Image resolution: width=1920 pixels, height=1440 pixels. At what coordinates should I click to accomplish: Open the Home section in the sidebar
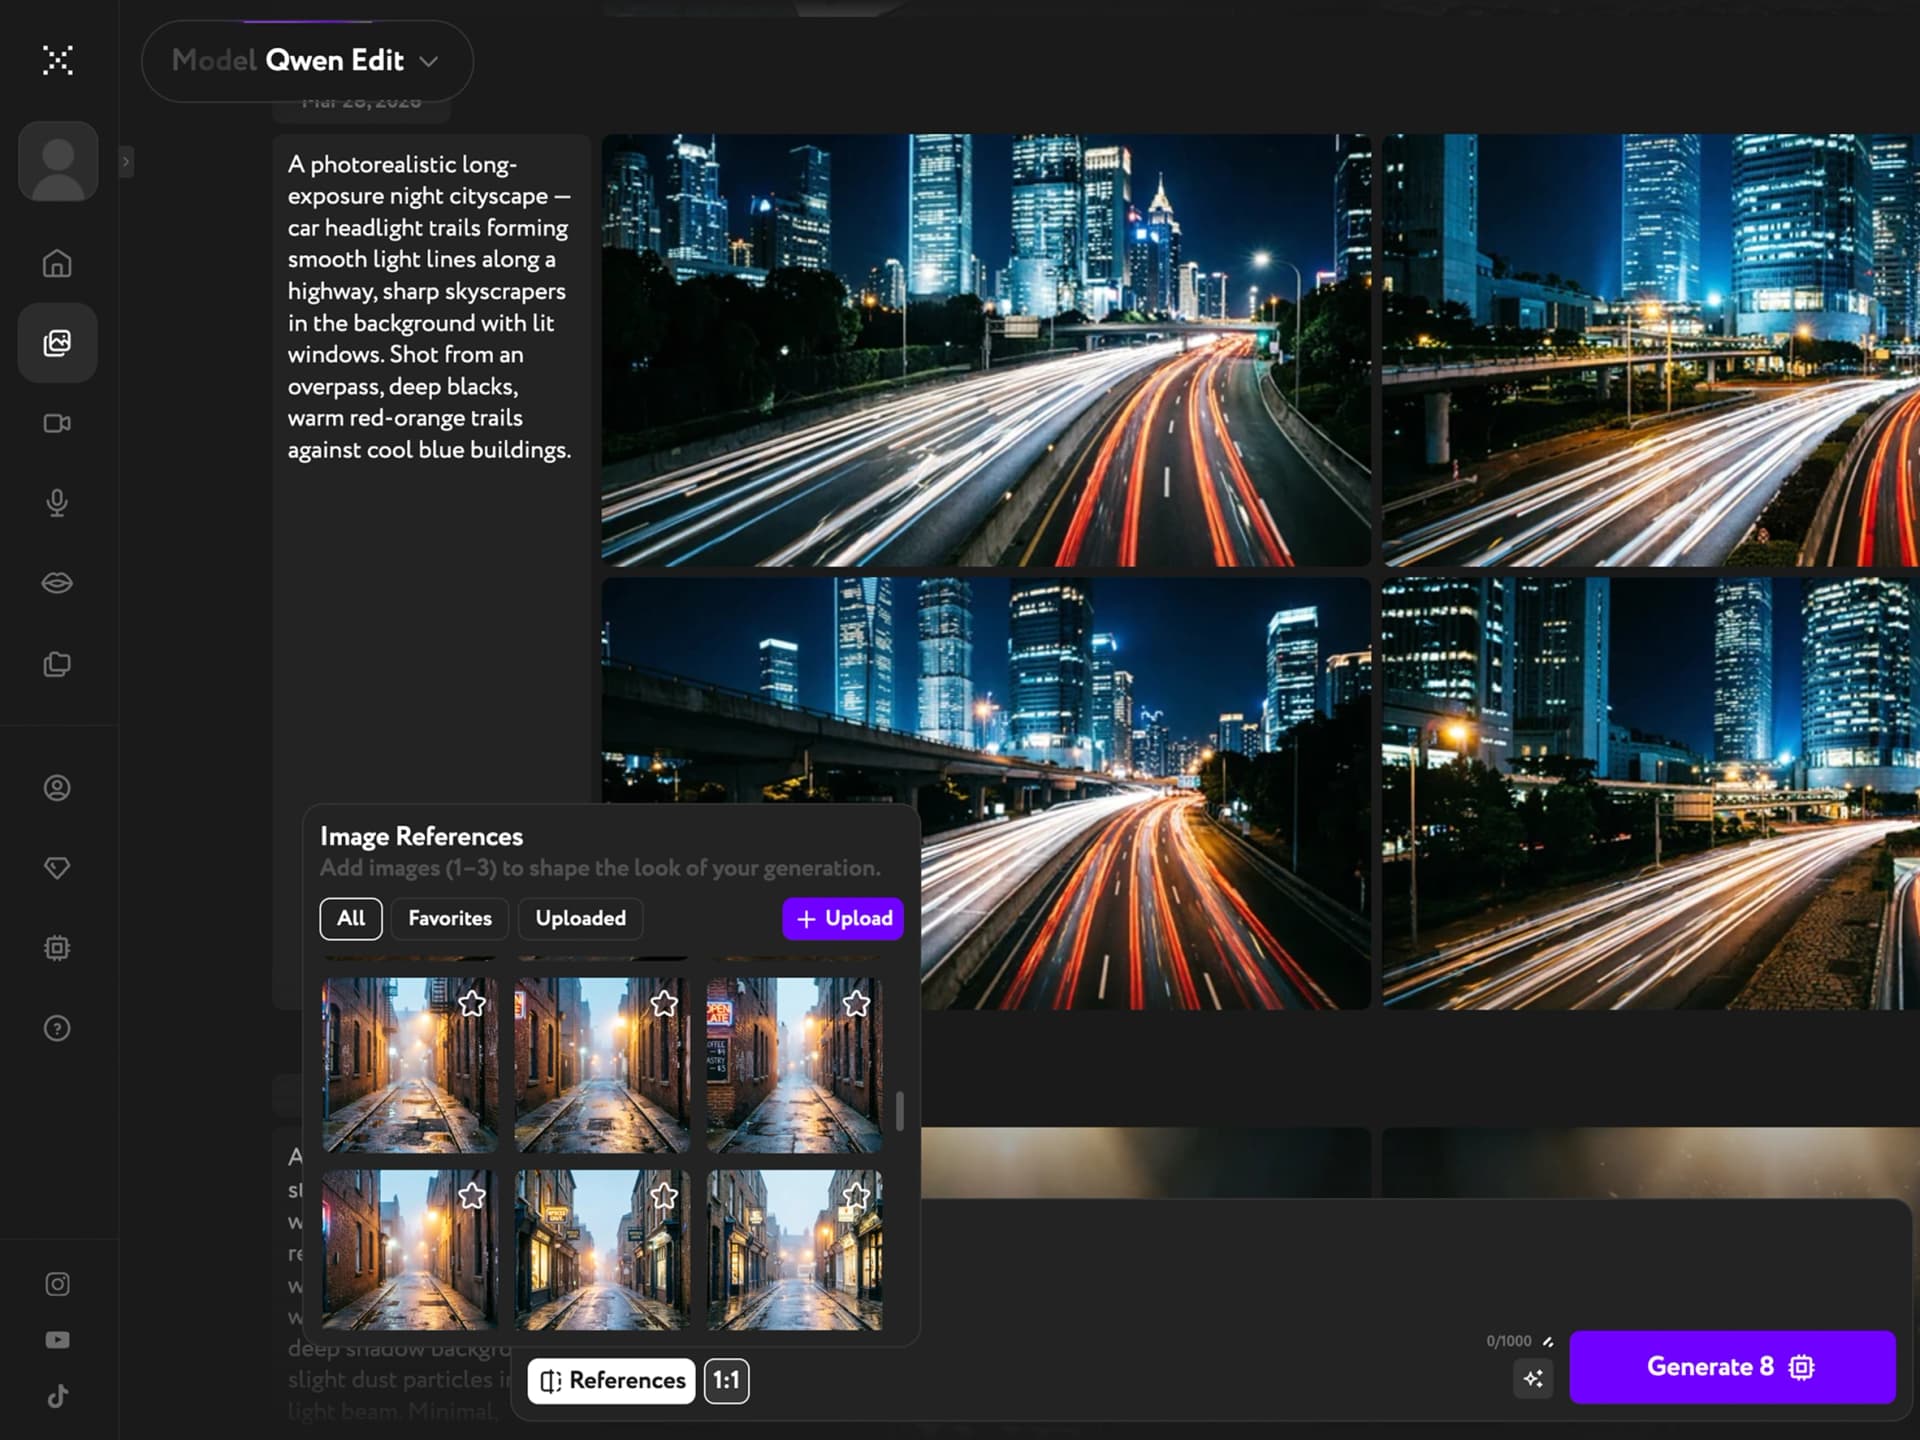57,263
